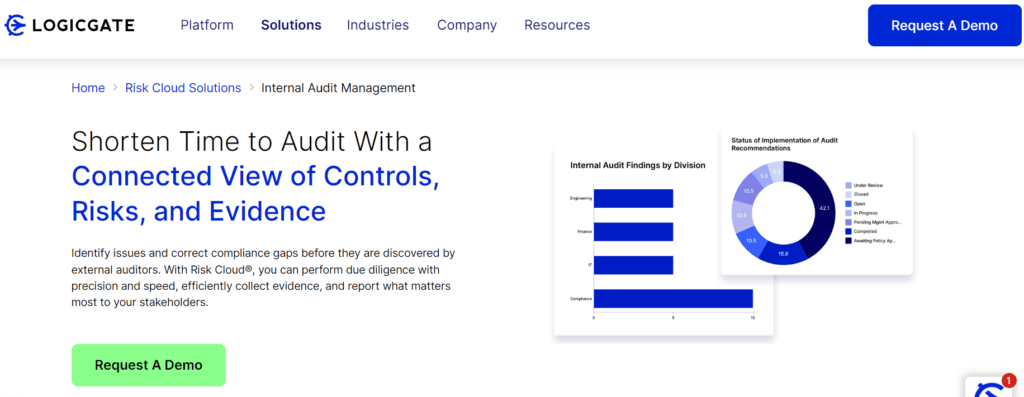1024x397 pixels.
Task: Go to the Risk Cloud Solutions breadcrumb
Action: coord(183,87)
